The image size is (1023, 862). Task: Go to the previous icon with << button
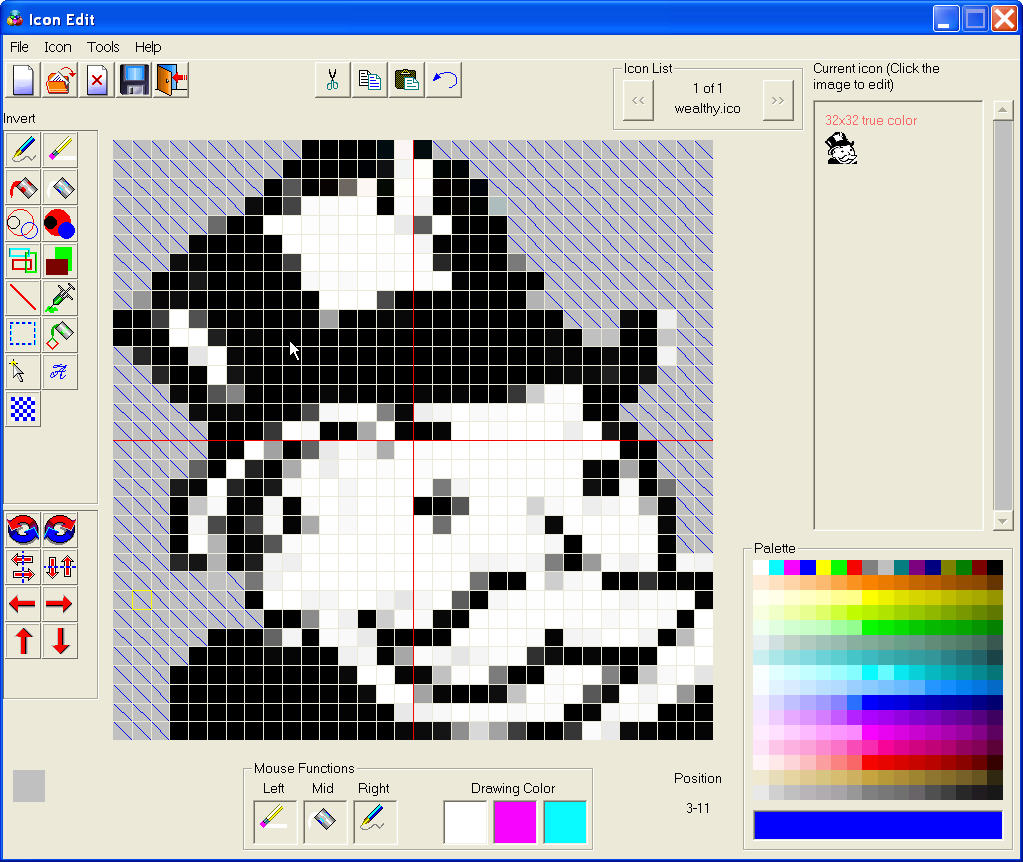pos(638,100)
